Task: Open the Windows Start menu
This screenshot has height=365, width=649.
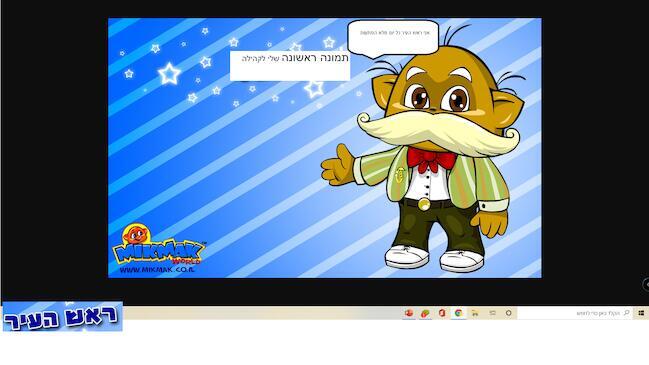Action: pyautogui.click(x=641, y=313)
